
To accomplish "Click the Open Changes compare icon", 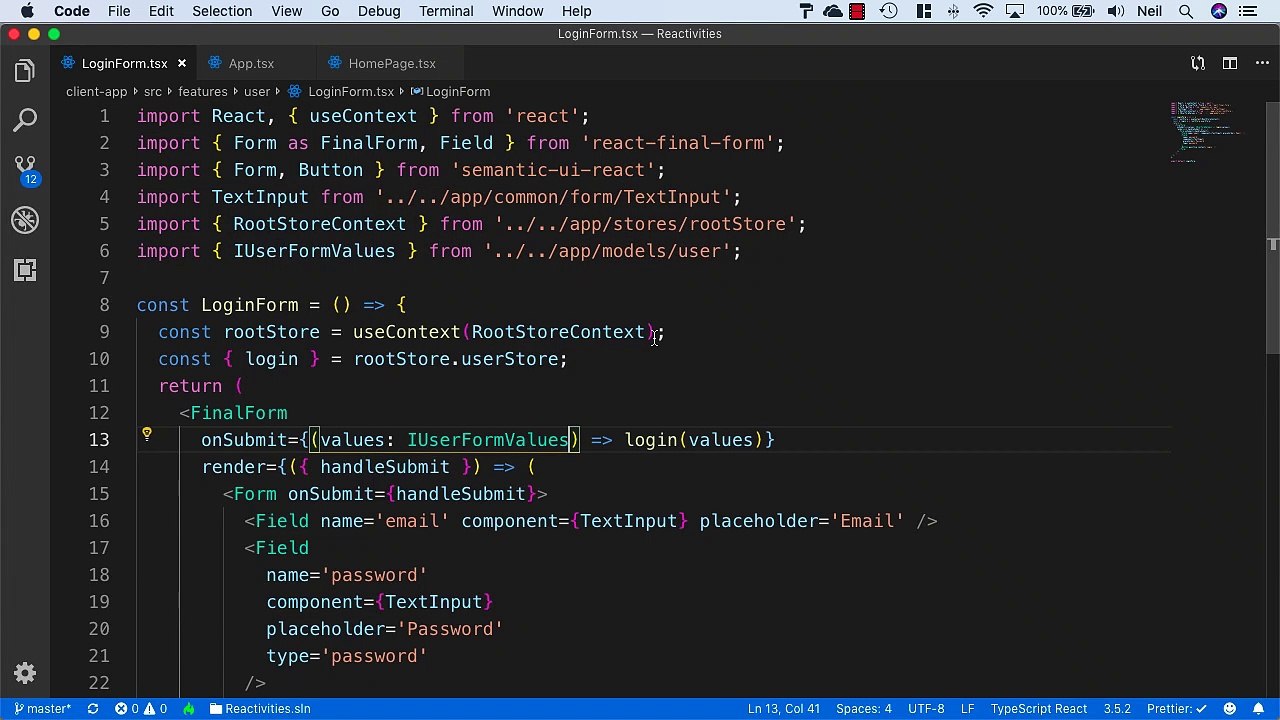I will (x=1198, y=63).
